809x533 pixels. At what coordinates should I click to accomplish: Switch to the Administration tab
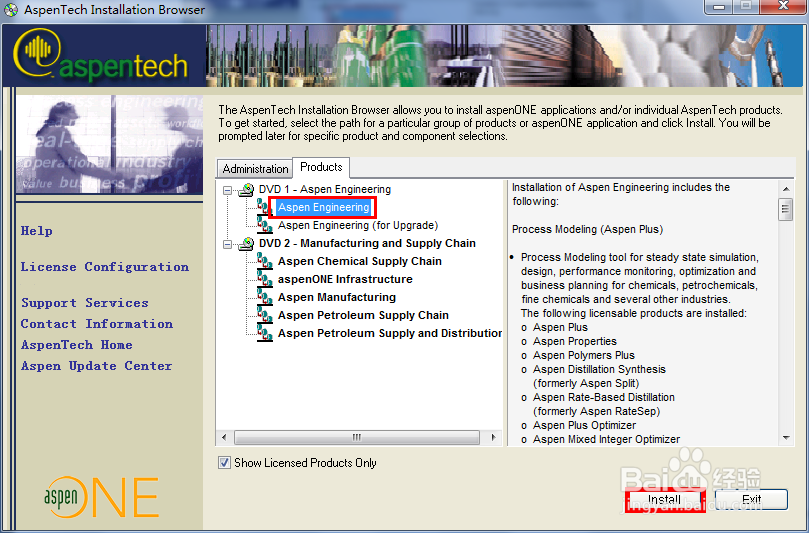click(x=255, y=169)
